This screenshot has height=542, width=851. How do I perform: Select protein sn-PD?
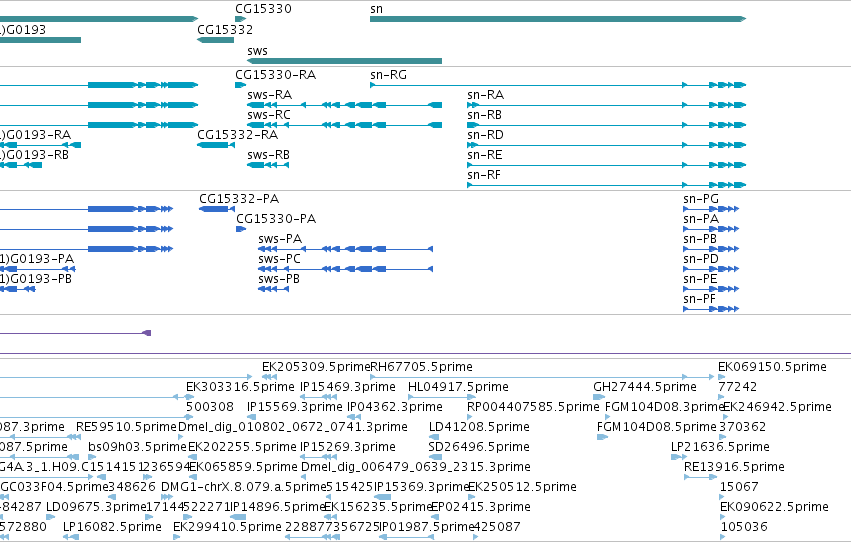point(711,269)
